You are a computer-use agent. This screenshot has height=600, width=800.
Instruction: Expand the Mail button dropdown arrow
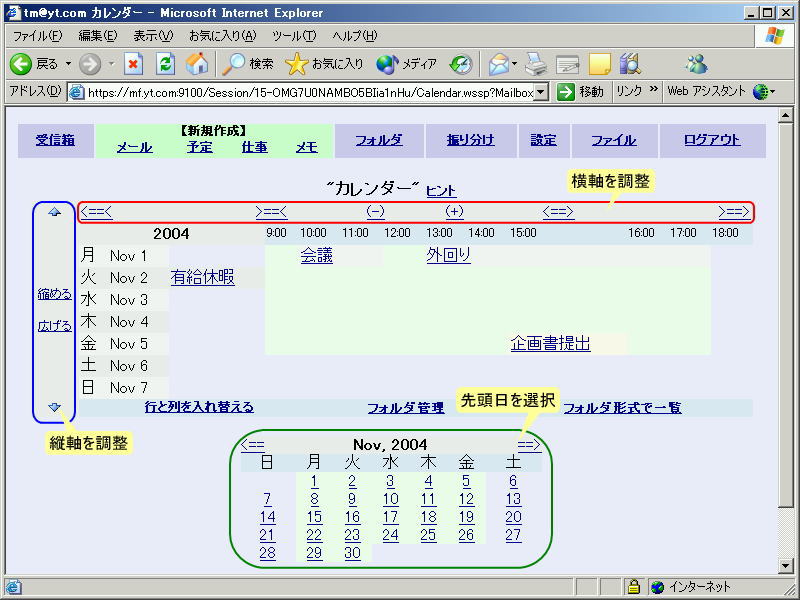515,64
